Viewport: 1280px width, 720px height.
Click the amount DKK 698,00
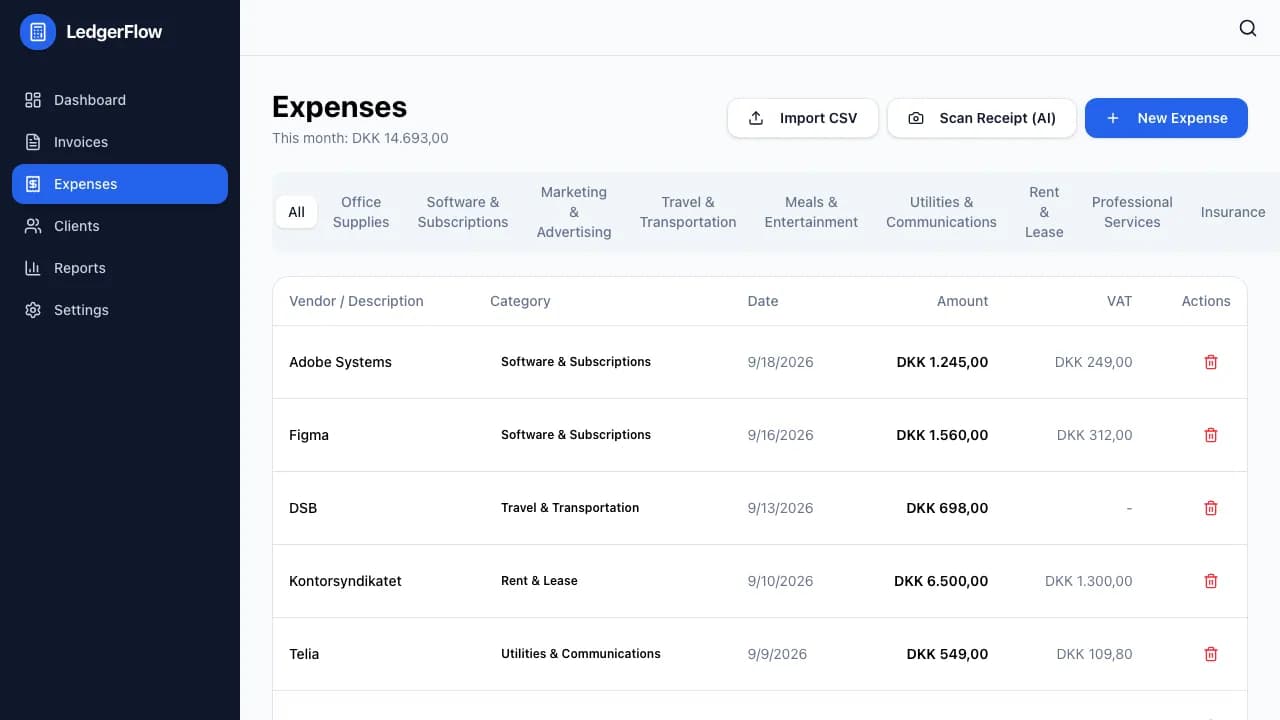(x=947, y=508)
